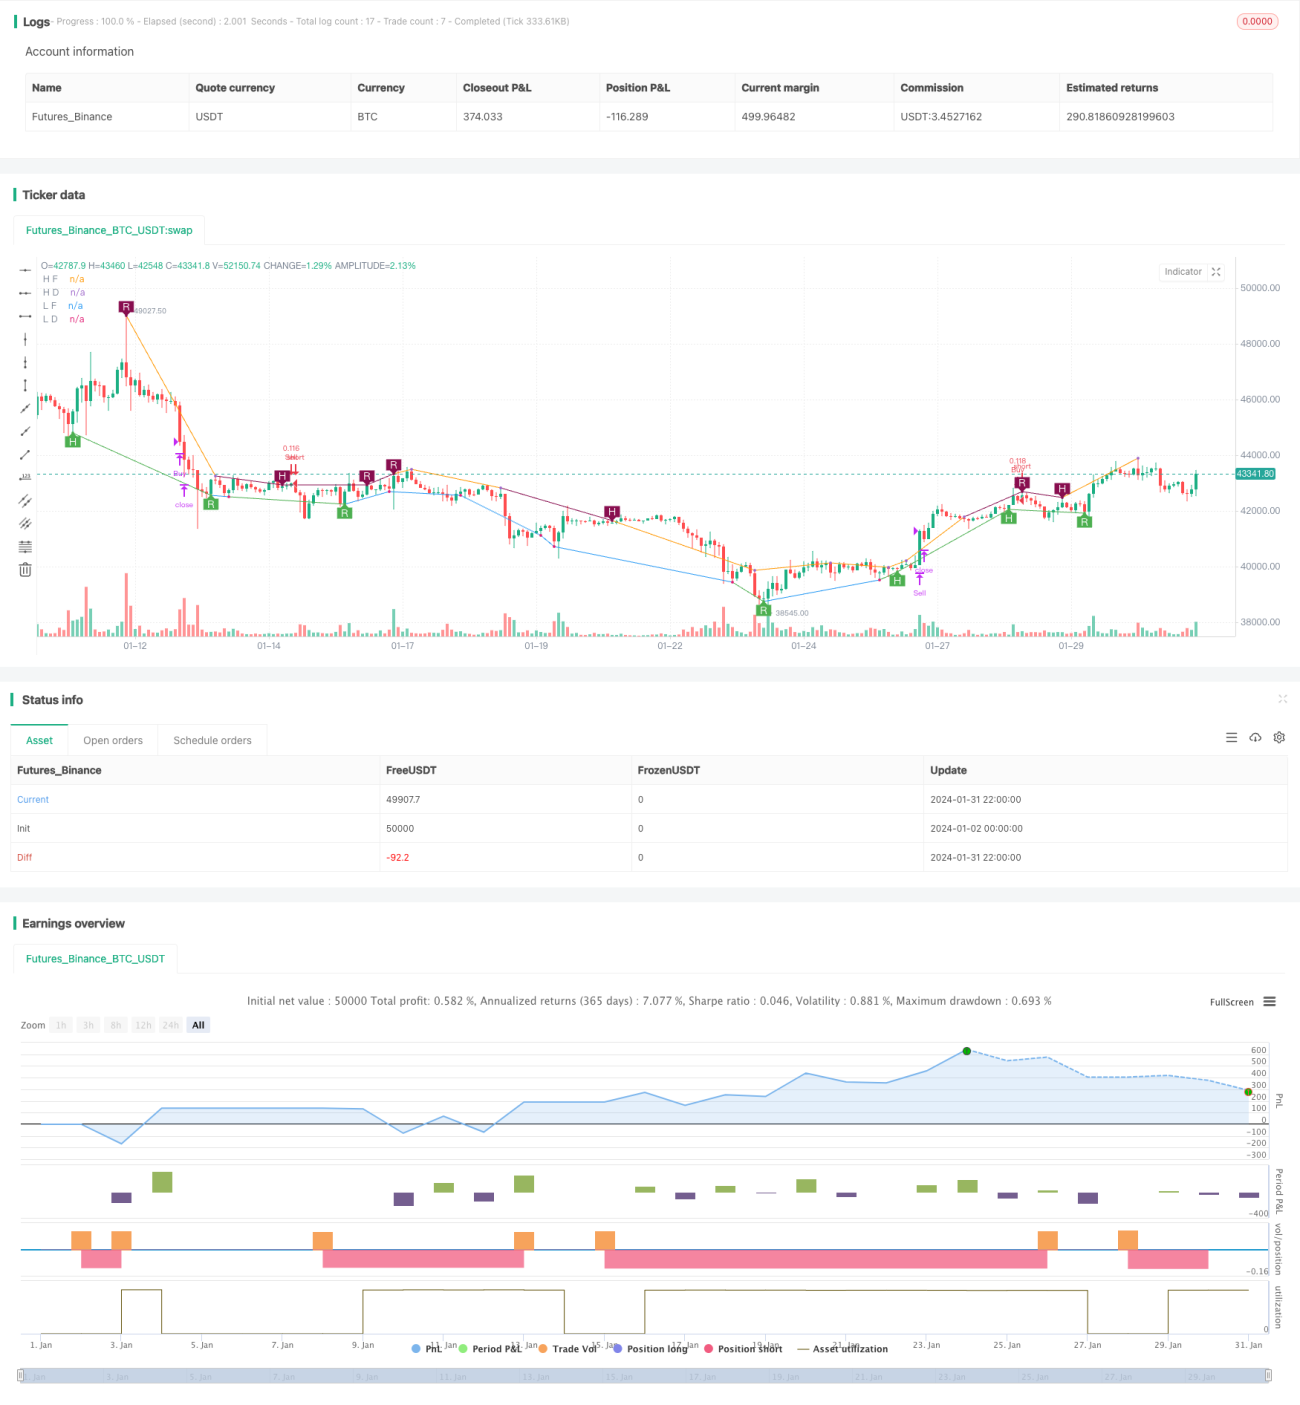Click the Current asset row link

point(33,800)
